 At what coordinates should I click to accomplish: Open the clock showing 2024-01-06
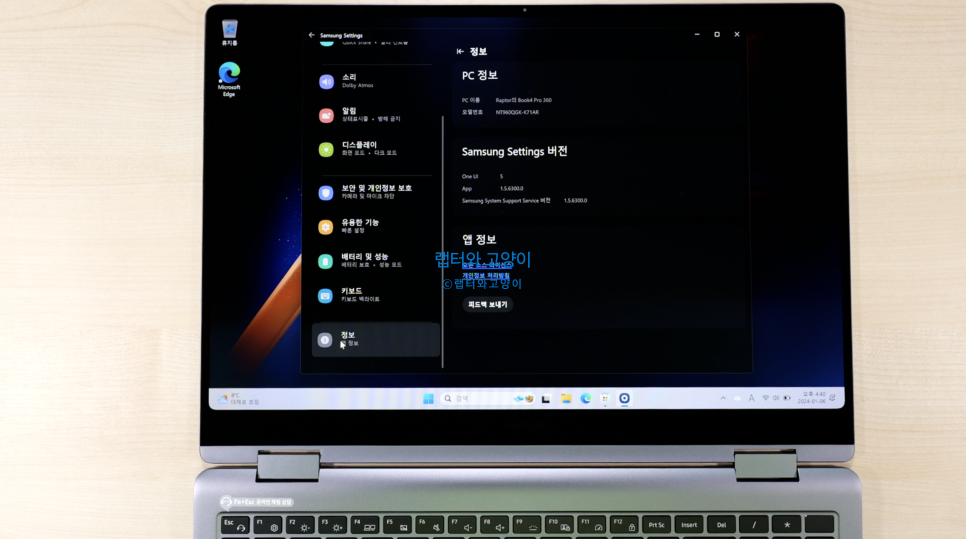[x=811, y=398]
